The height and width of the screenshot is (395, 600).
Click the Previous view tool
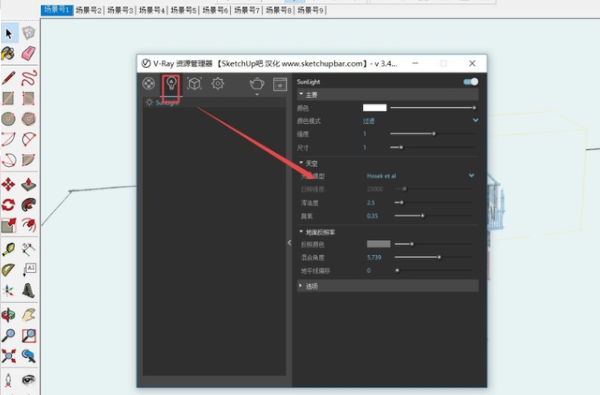coord(29,356)
